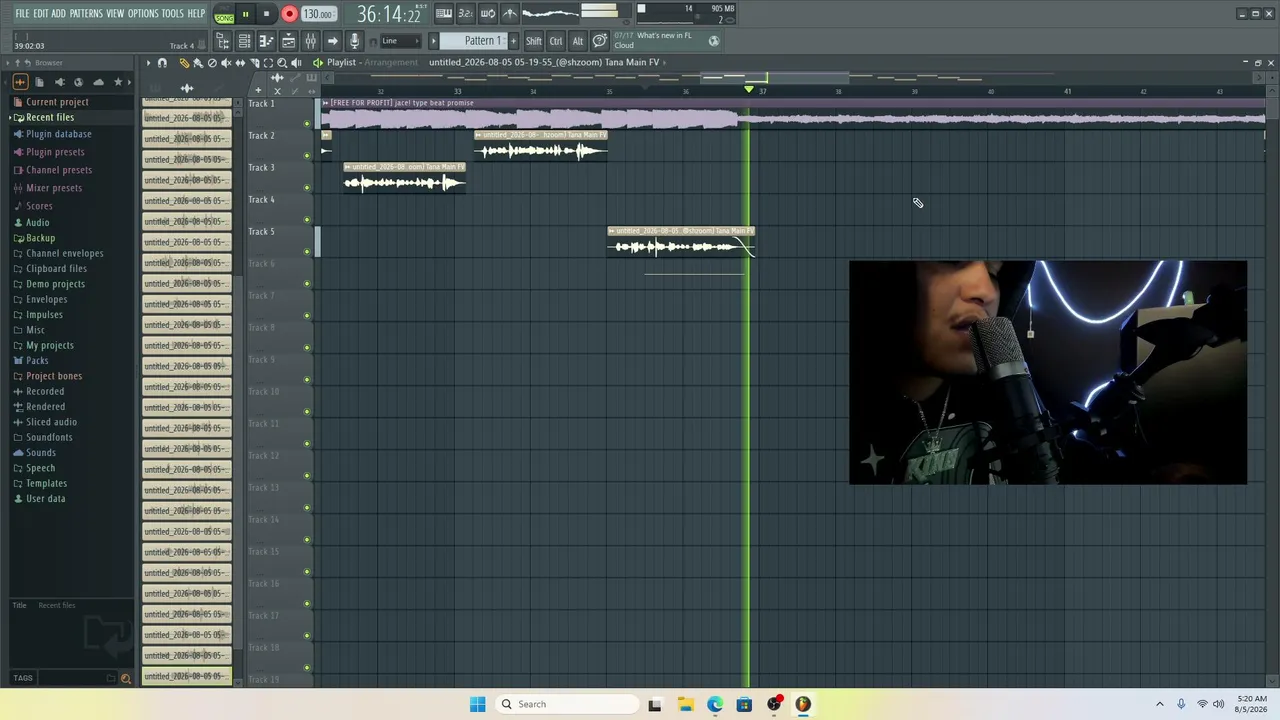Select the playlist mute tool

pos(226,63)
